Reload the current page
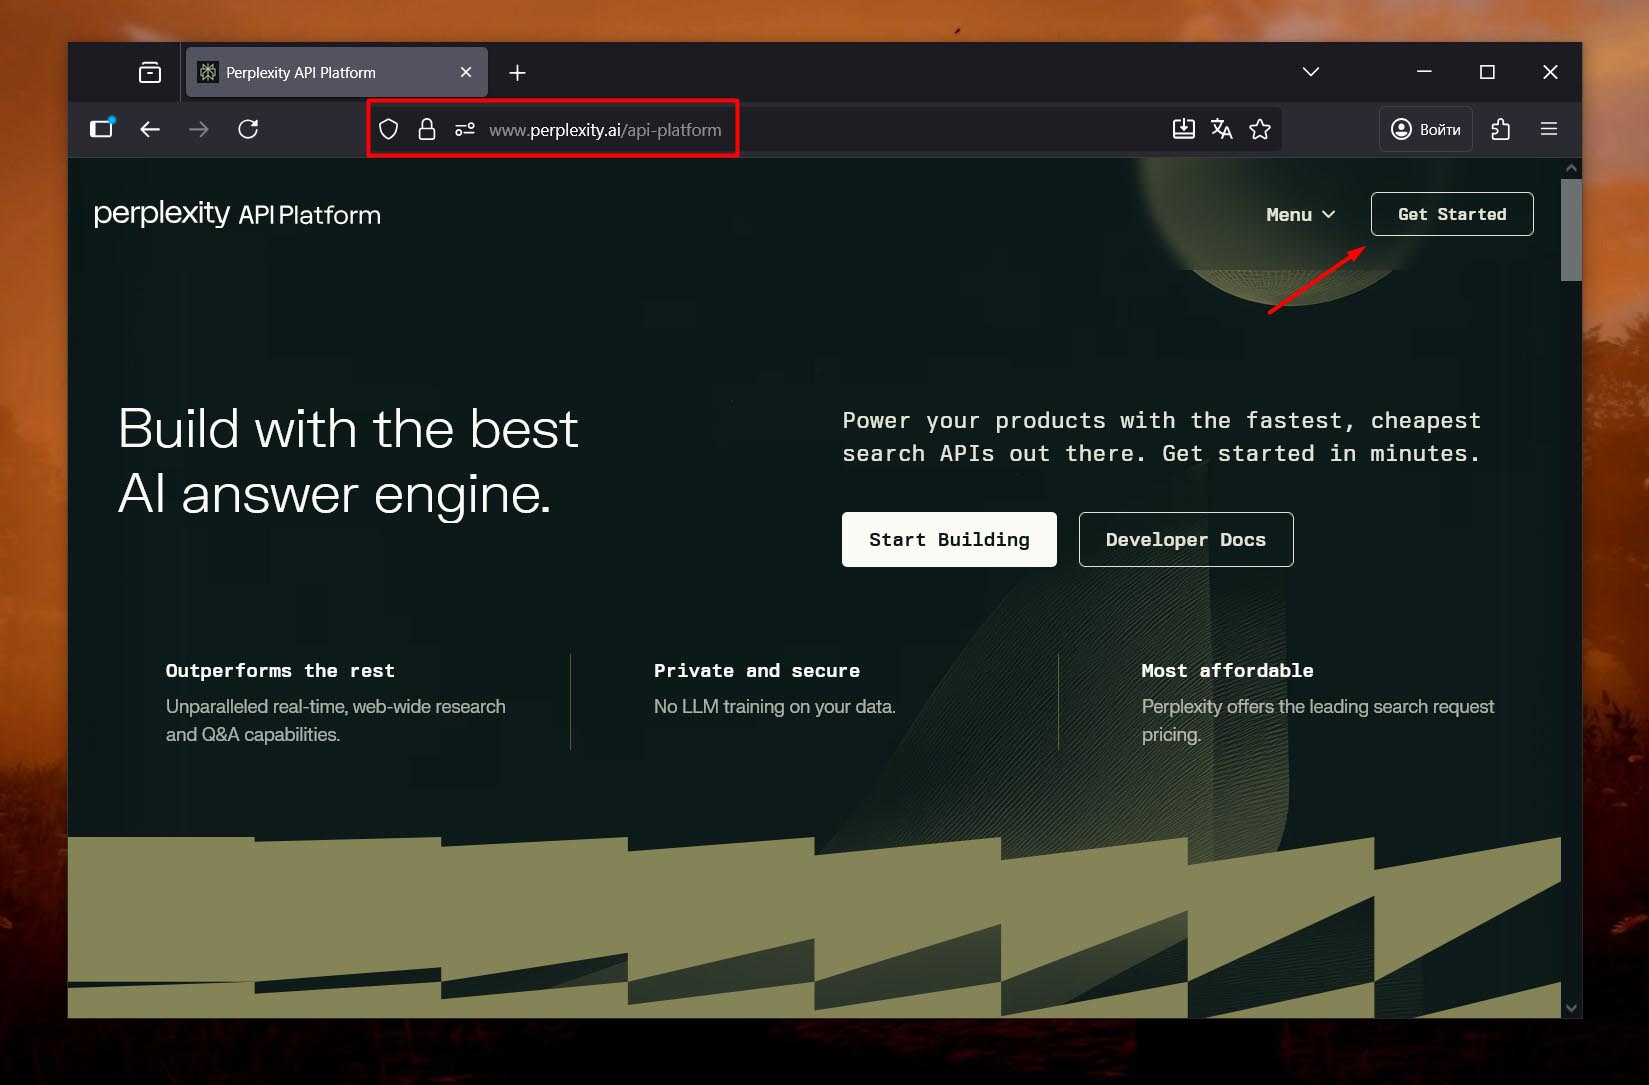Viewport: 1649px width, 1085px height. (x=248, y=129)
